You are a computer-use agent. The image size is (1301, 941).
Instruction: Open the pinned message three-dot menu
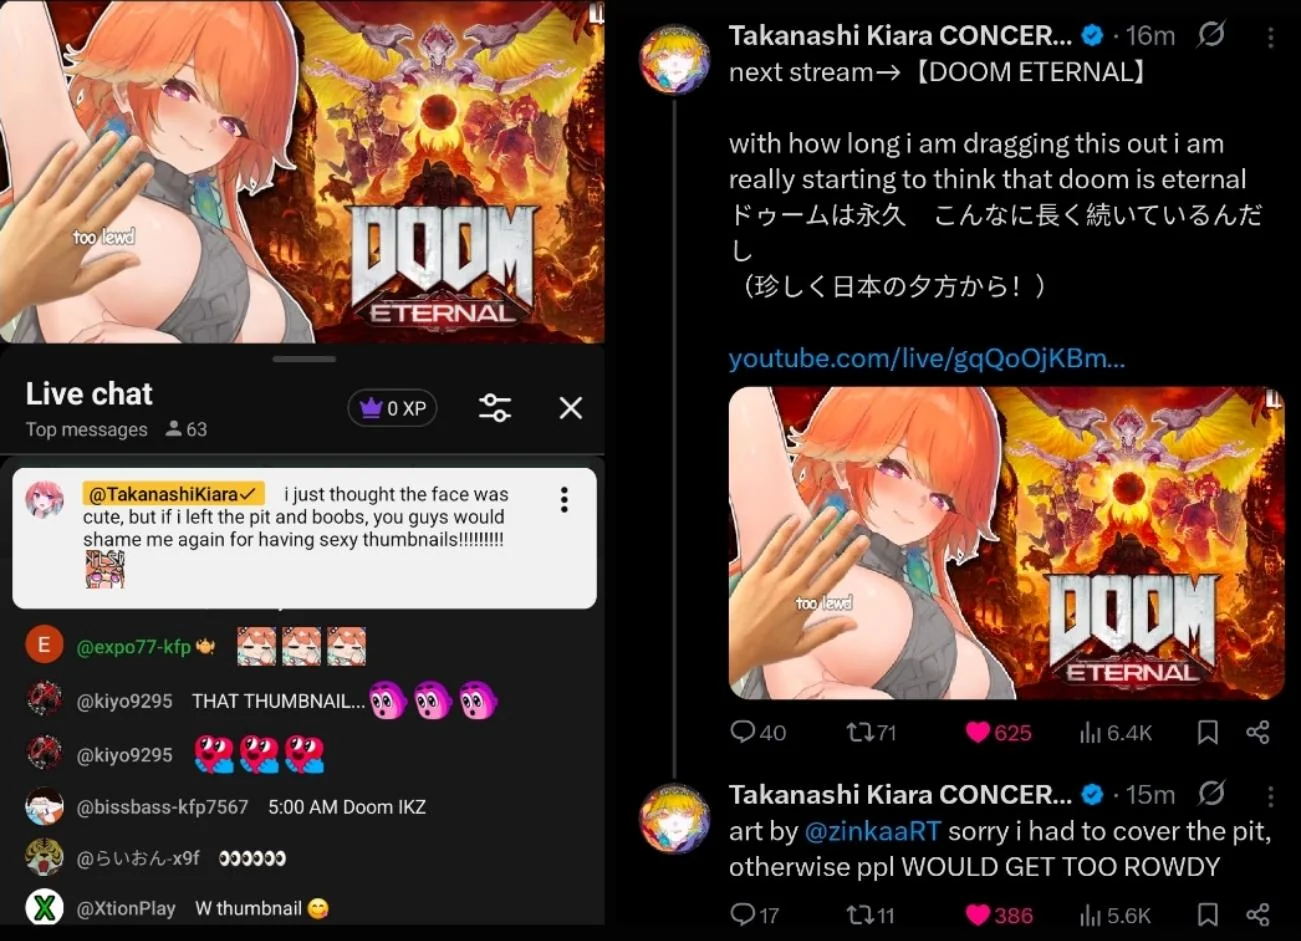click(x=564, y=500)
